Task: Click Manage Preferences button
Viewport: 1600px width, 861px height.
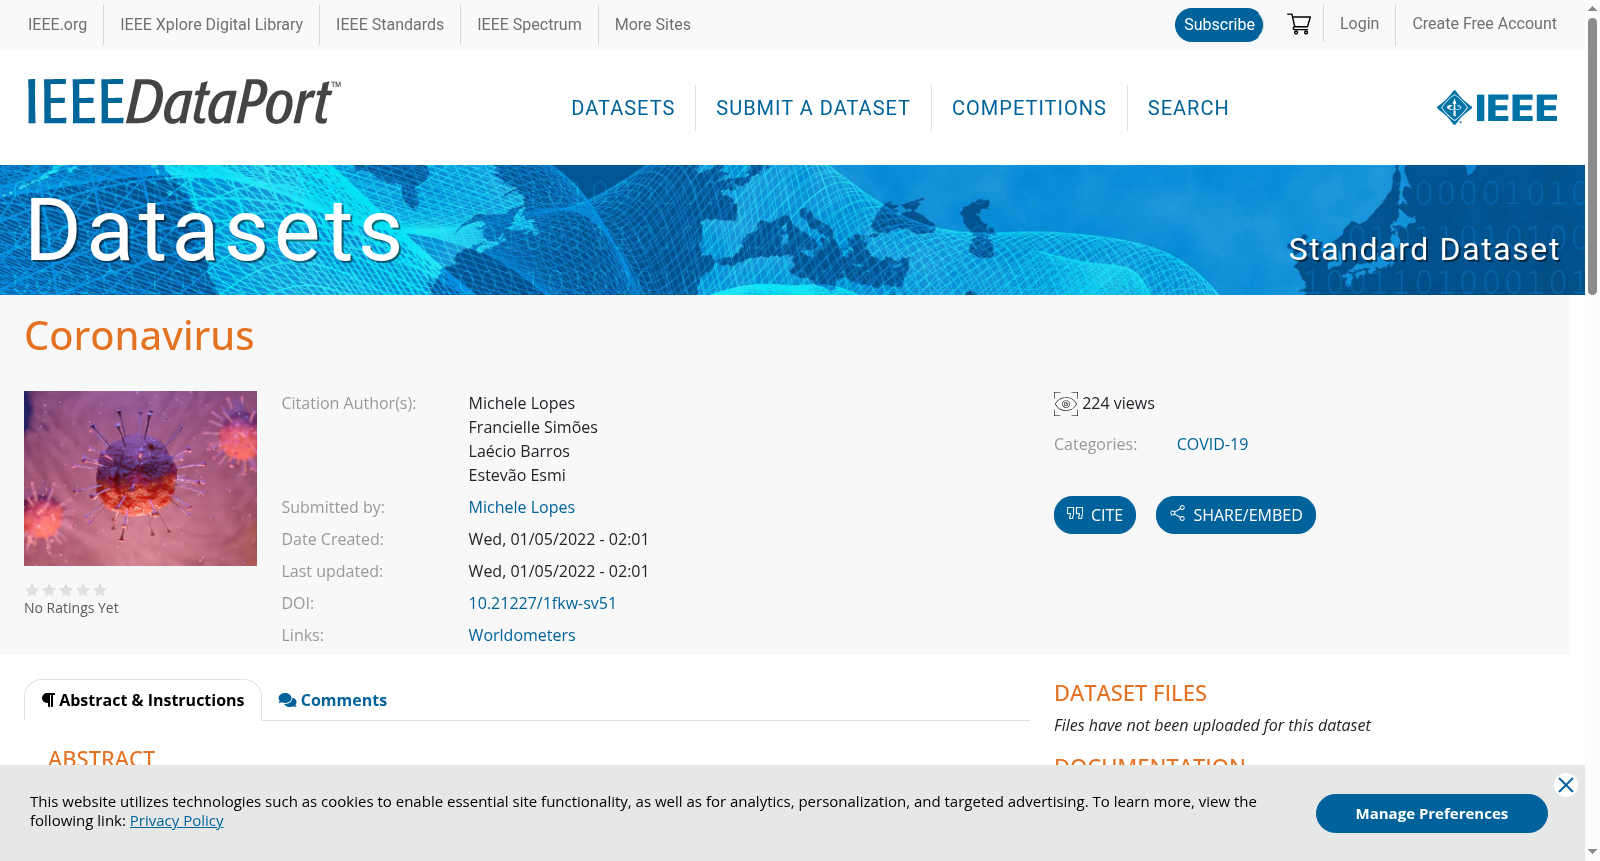Action: [1432, 813]
